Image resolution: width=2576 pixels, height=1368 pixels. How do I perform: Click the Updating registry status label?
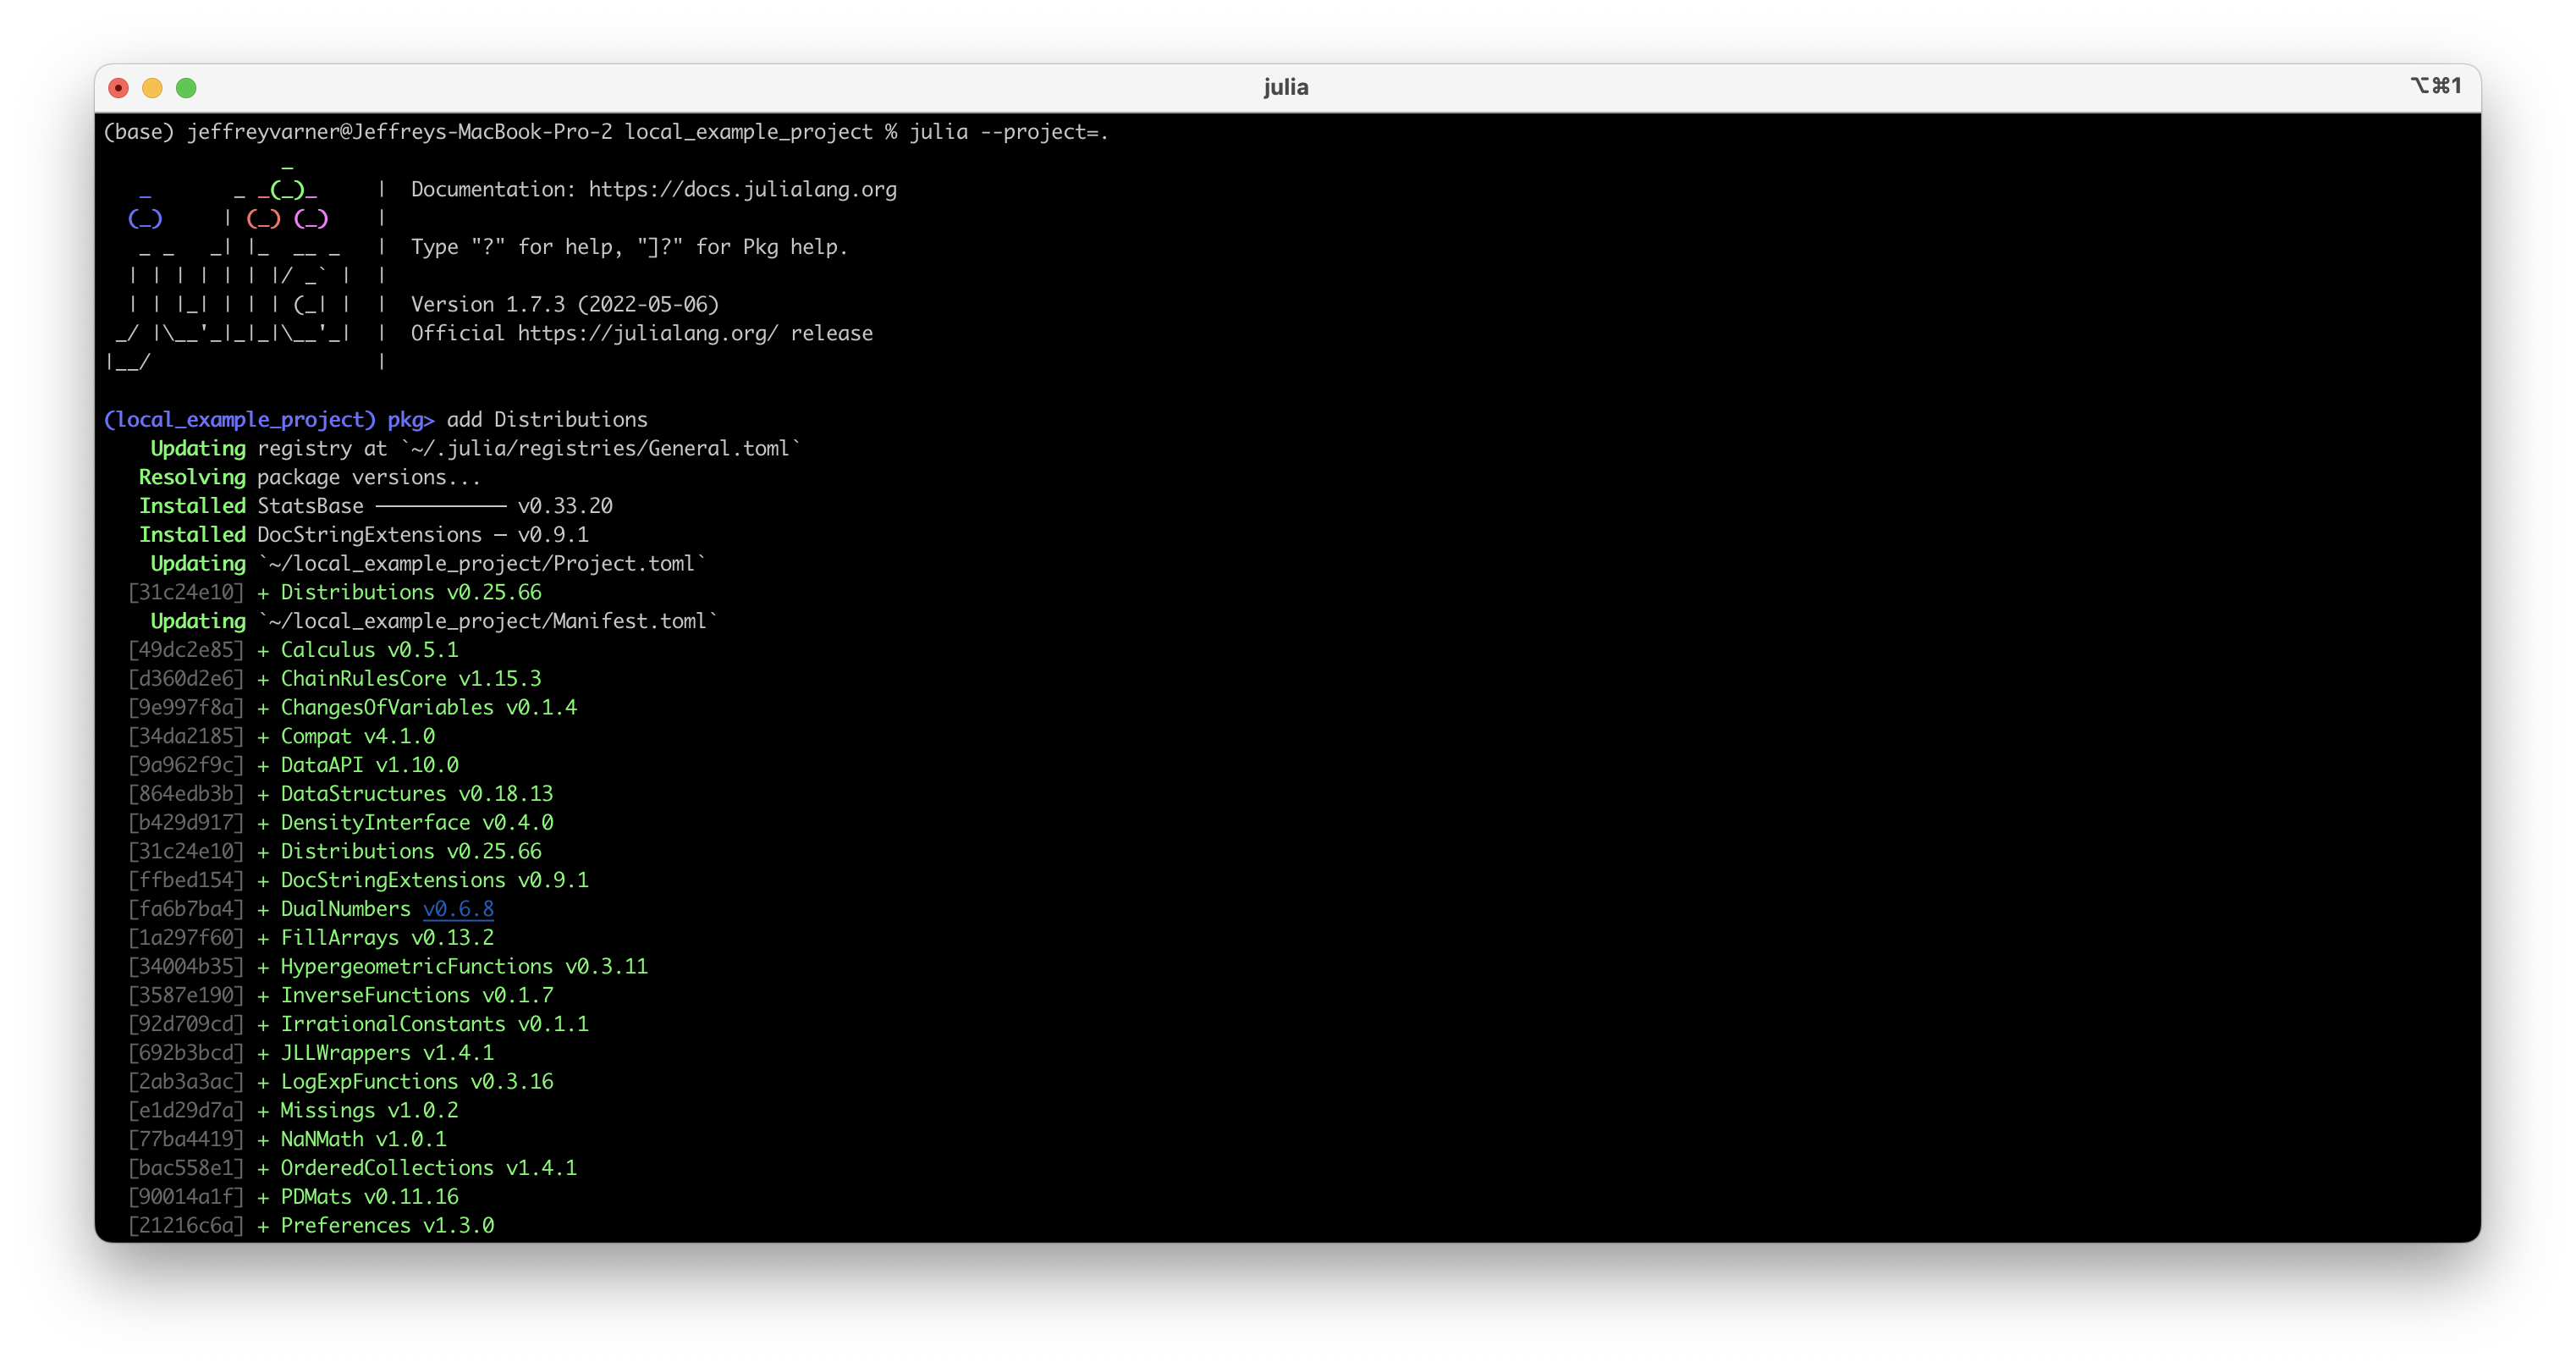click(x=197, y=448)
